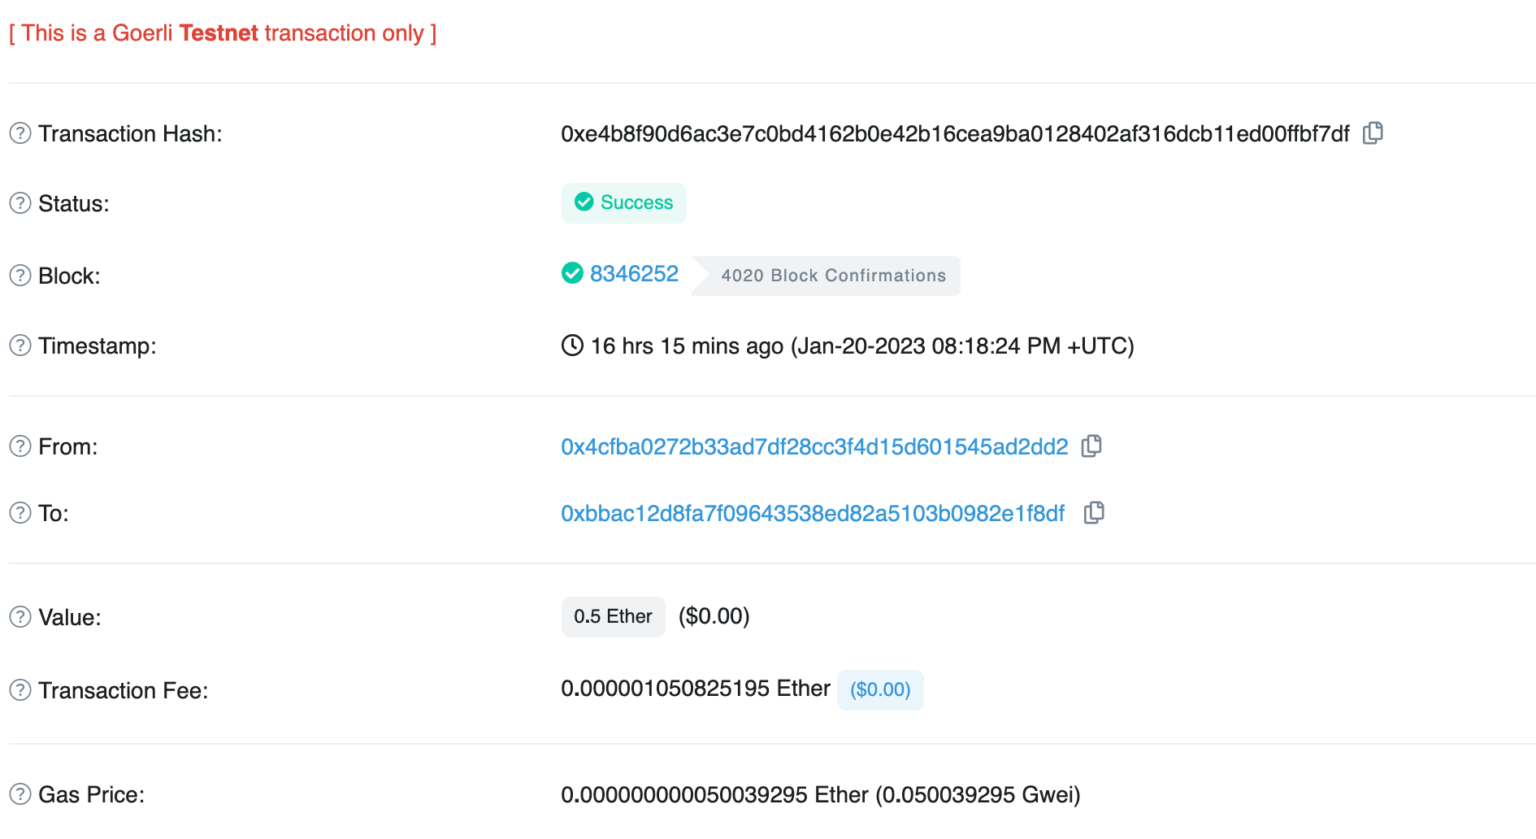Open block 8346252 details
Viewport: 1536px width, 839px height.
point(635,273)
